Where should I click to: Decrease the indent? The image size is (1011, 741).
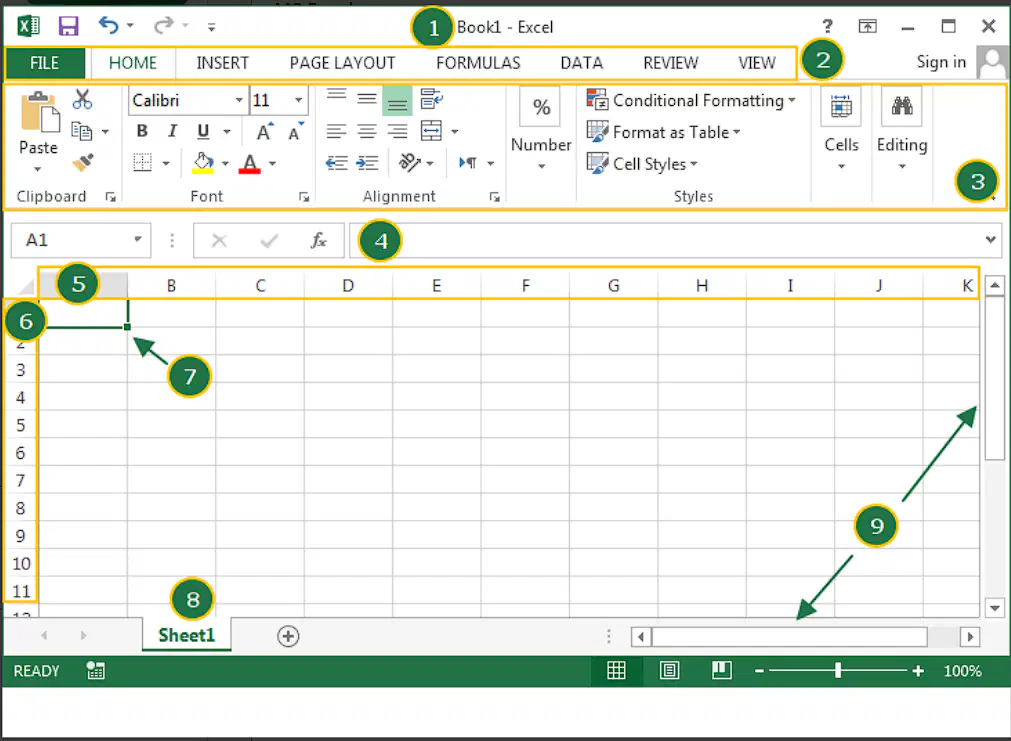pos(336,163)
